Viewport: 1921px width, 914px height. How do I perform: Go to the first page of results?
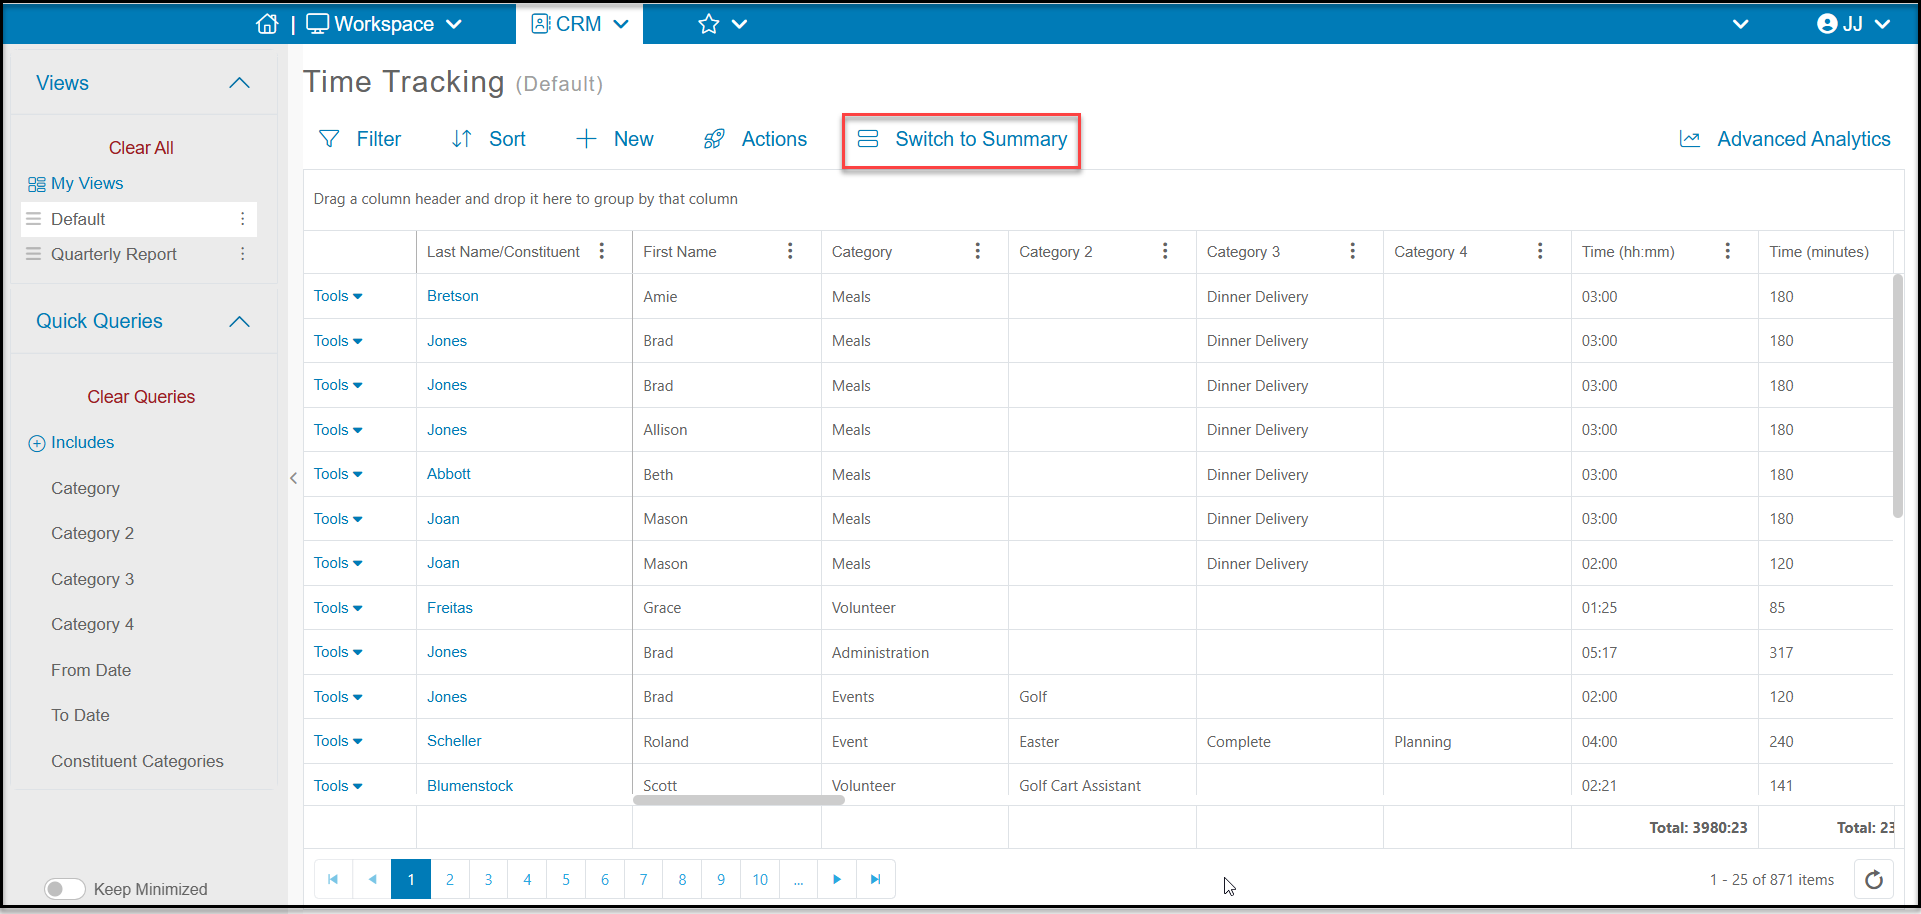click(x=333, y=879)
